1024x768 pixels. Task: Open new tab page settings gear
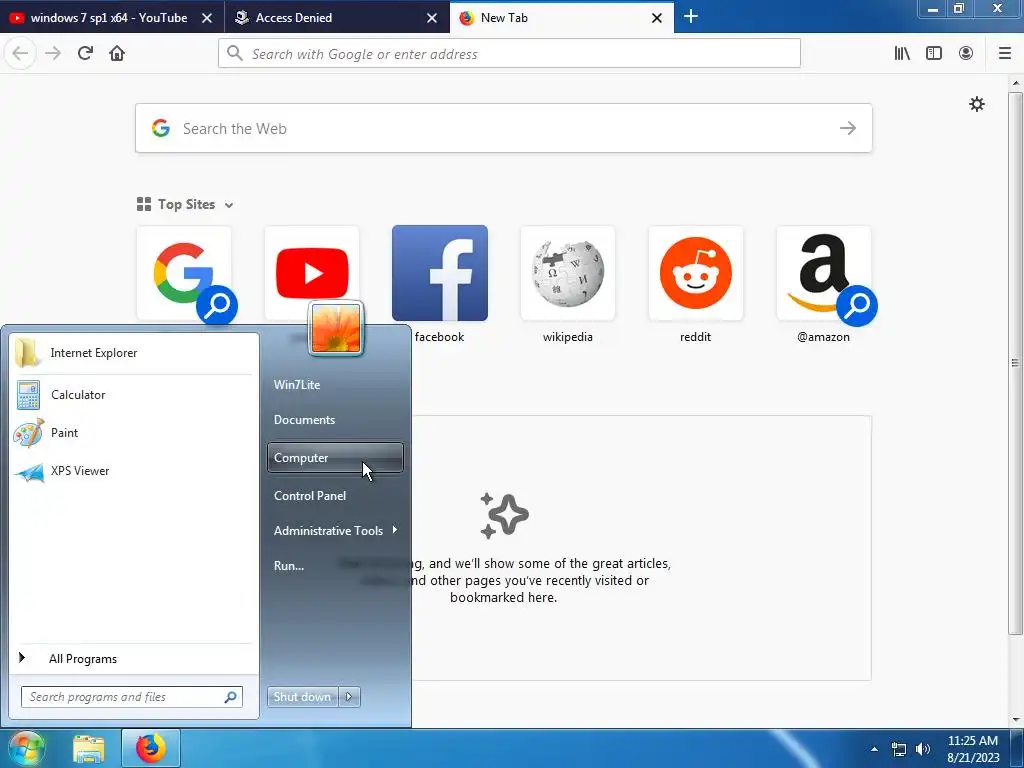976,104
